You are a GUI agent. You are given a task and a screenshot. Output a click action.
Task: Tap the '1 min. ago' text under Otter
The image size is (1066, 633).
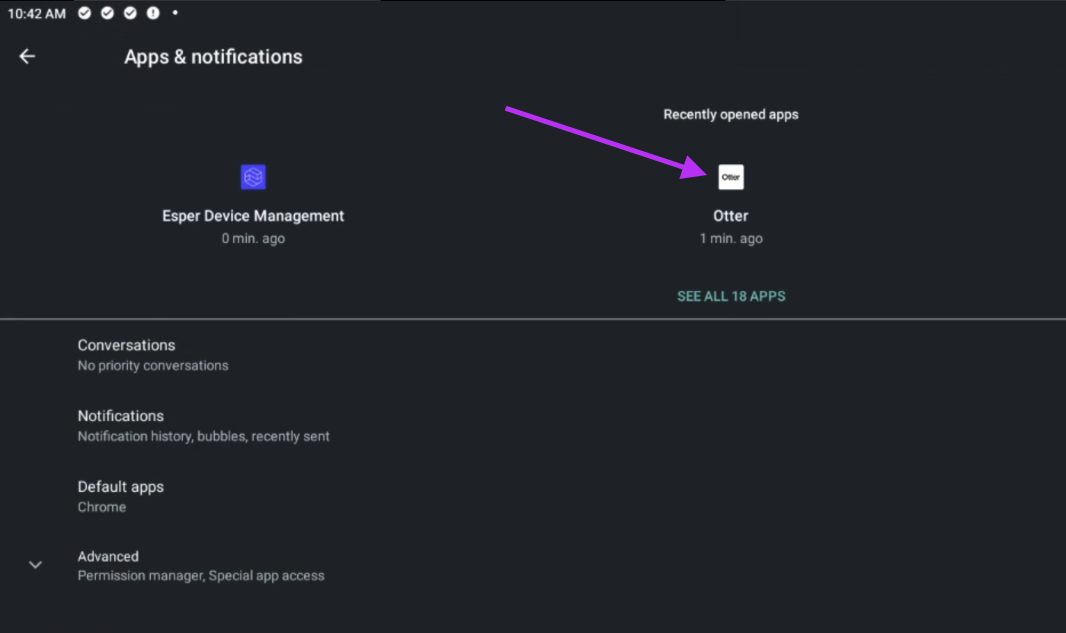(x=731, y=239)
